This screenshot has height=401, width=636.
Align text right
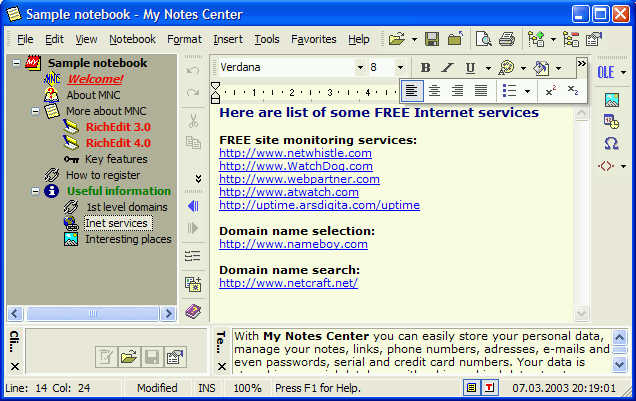click(458, 90)
